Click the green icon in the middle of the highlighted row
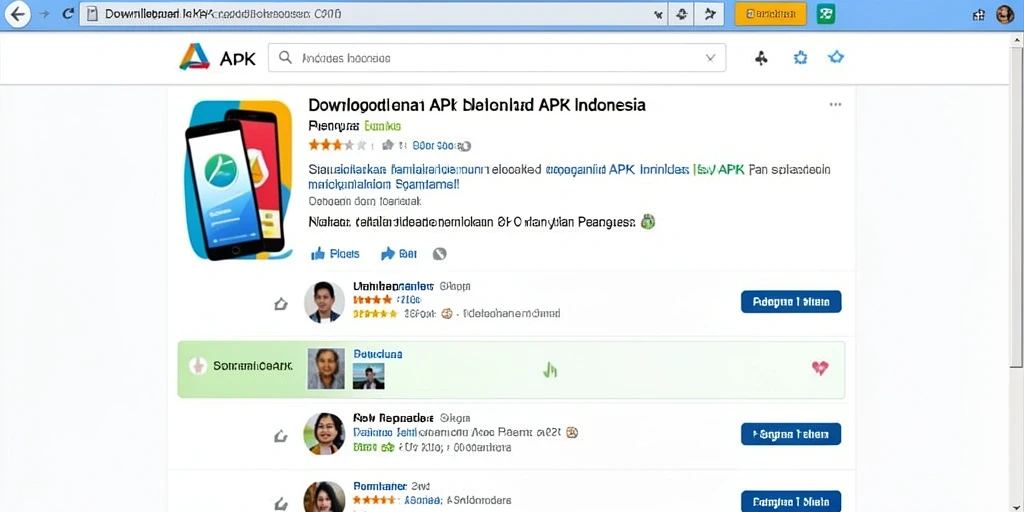 550,370
